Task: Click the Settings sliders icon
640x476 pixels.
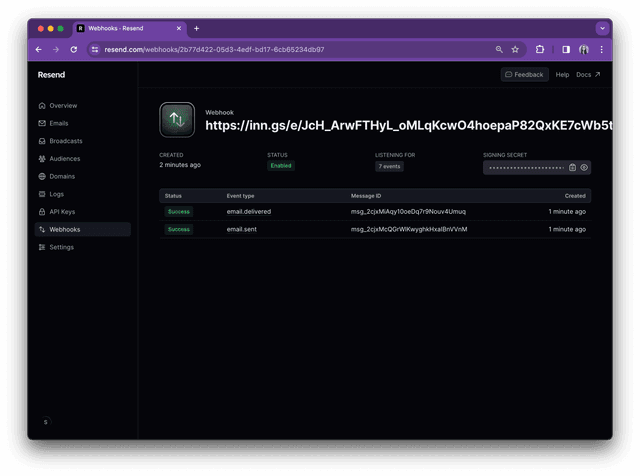Action: tap(42, 247)
